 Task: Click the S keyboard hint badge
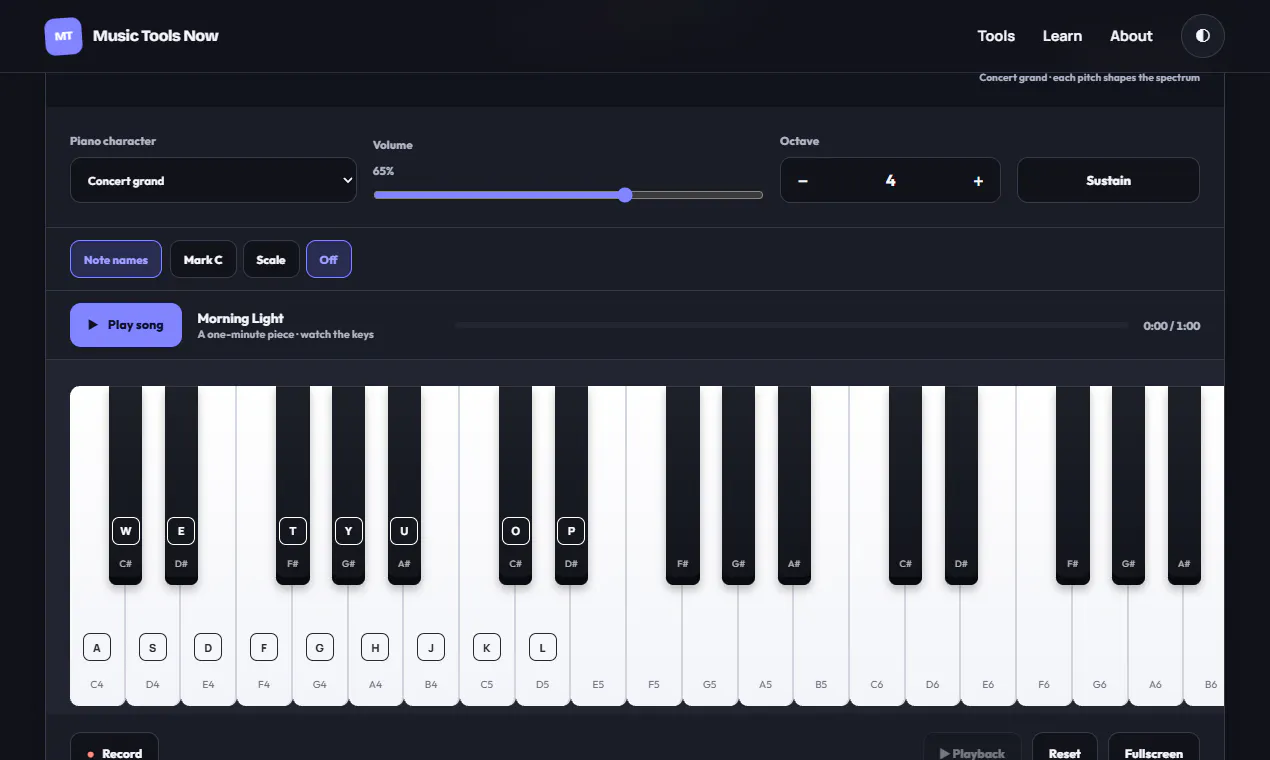(x=153, y=647)
